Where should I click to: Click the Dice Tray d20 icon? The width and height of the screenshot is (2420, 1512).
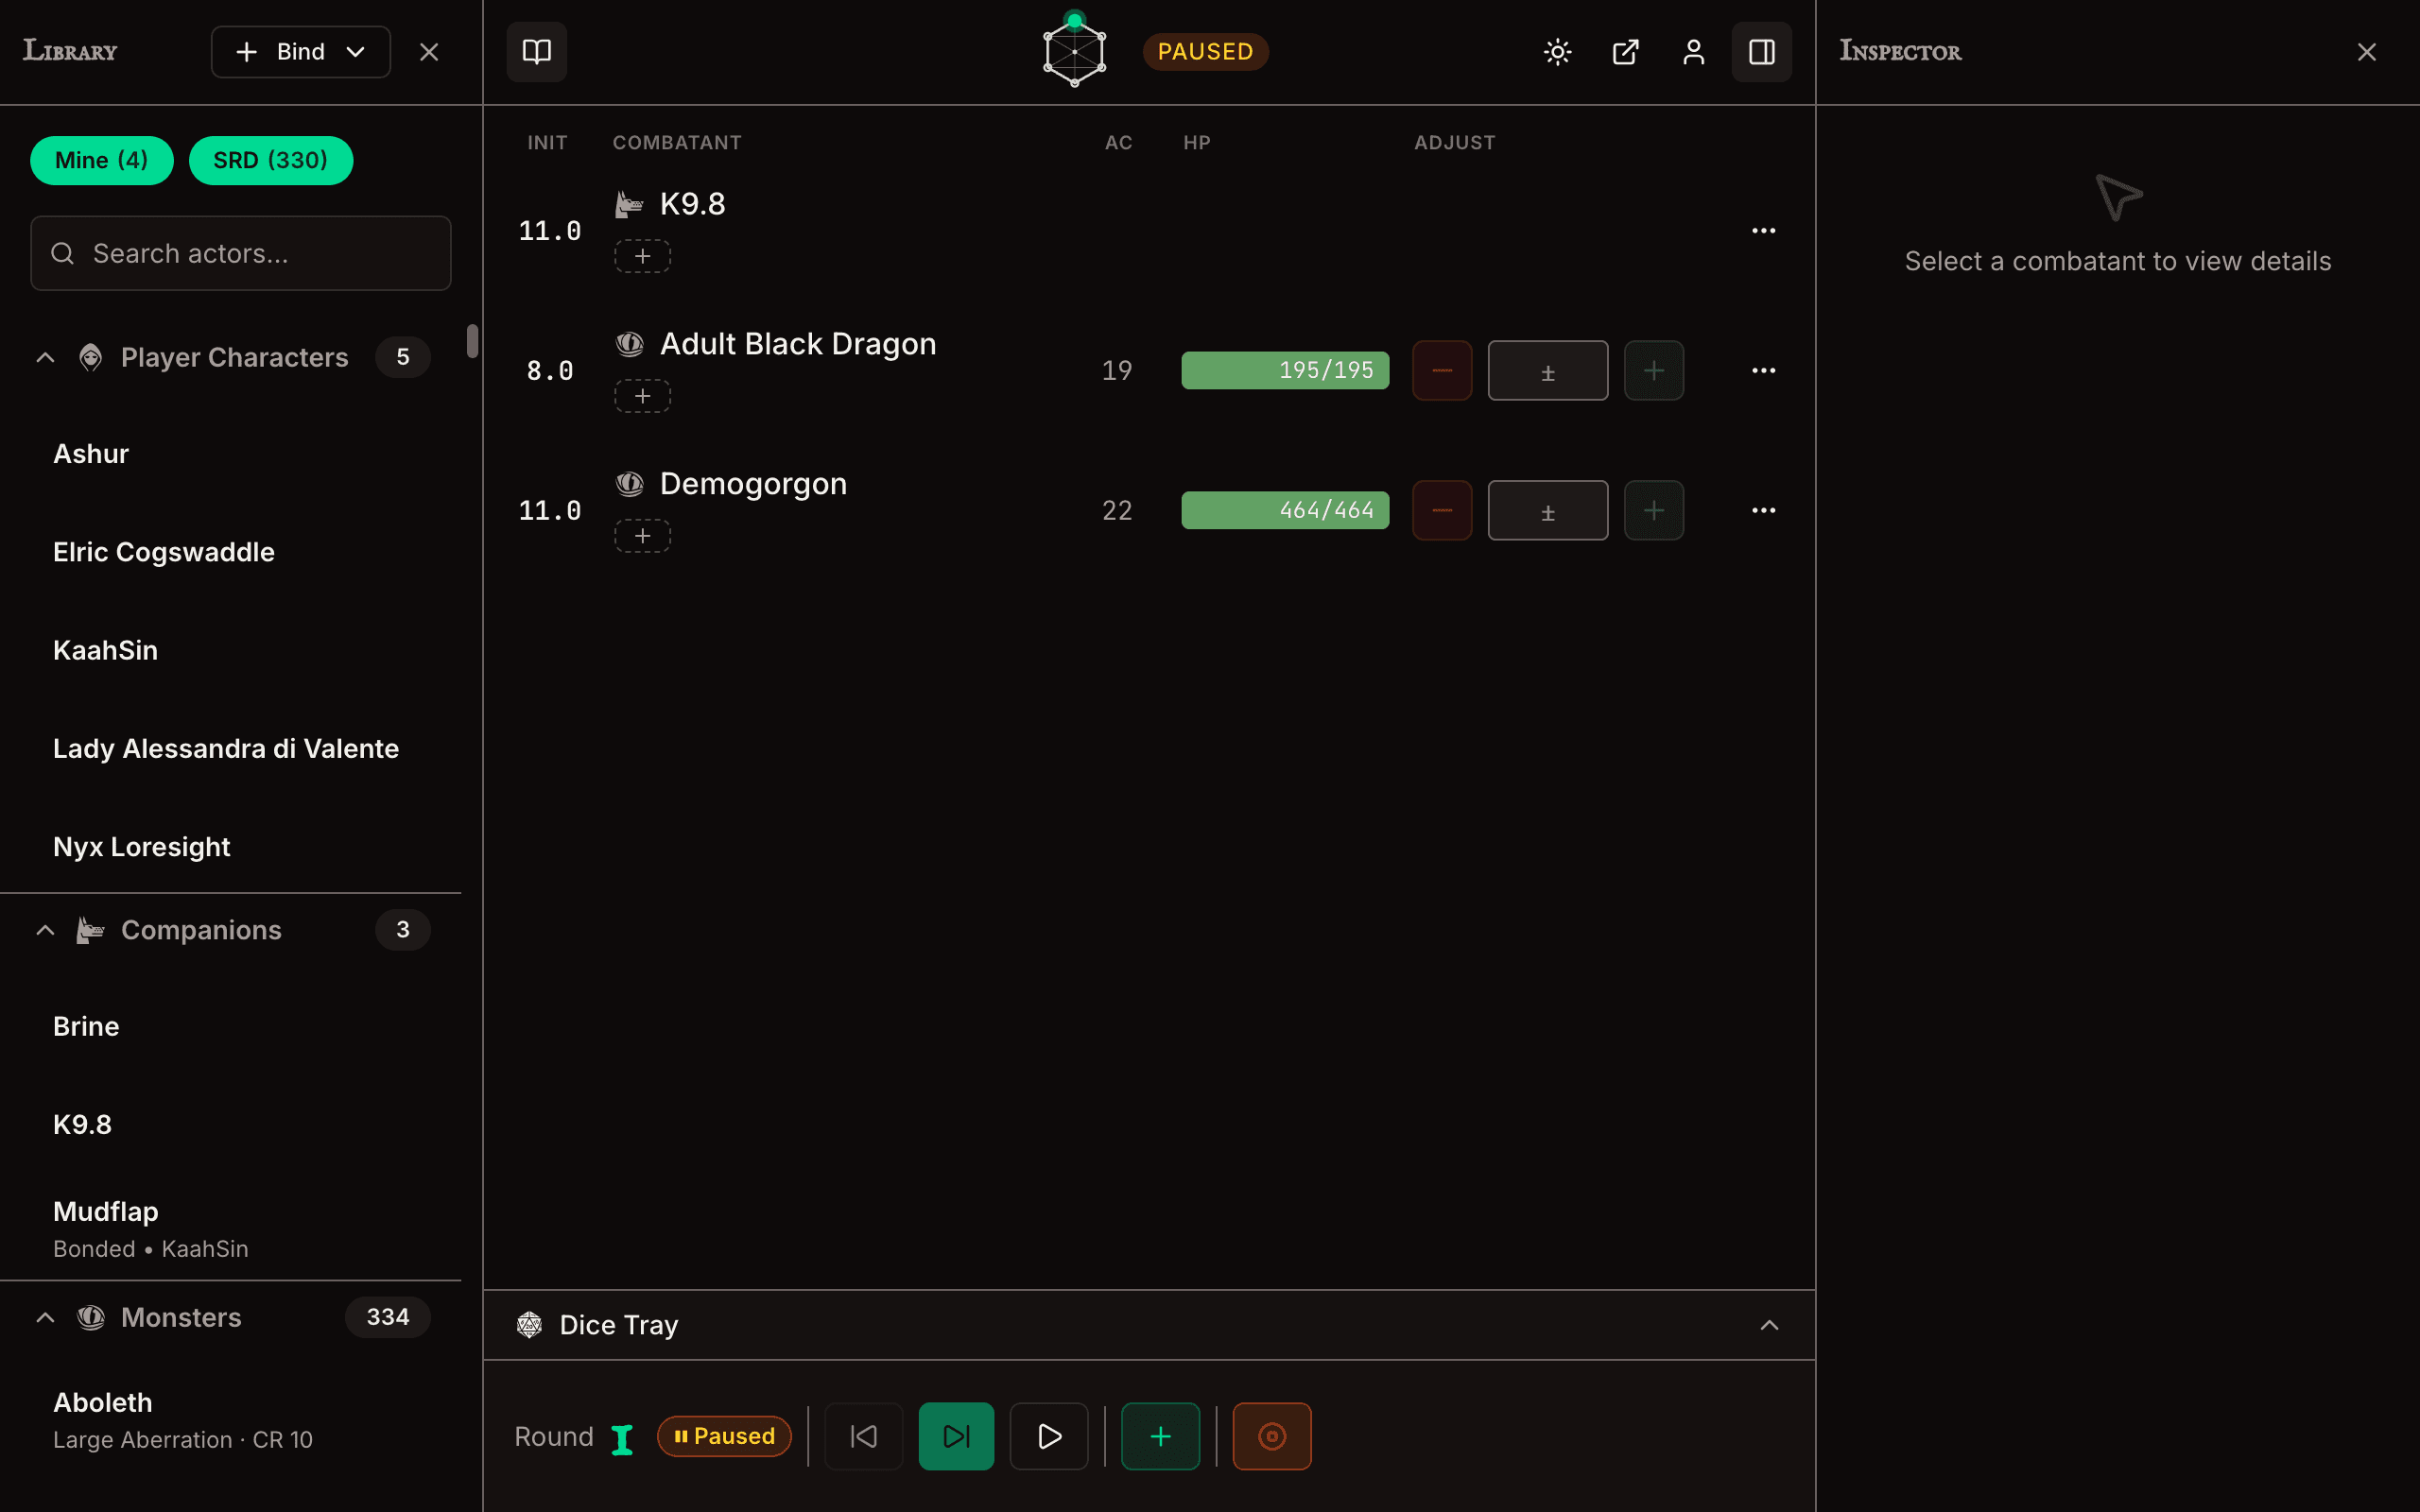pos(529,1325)
